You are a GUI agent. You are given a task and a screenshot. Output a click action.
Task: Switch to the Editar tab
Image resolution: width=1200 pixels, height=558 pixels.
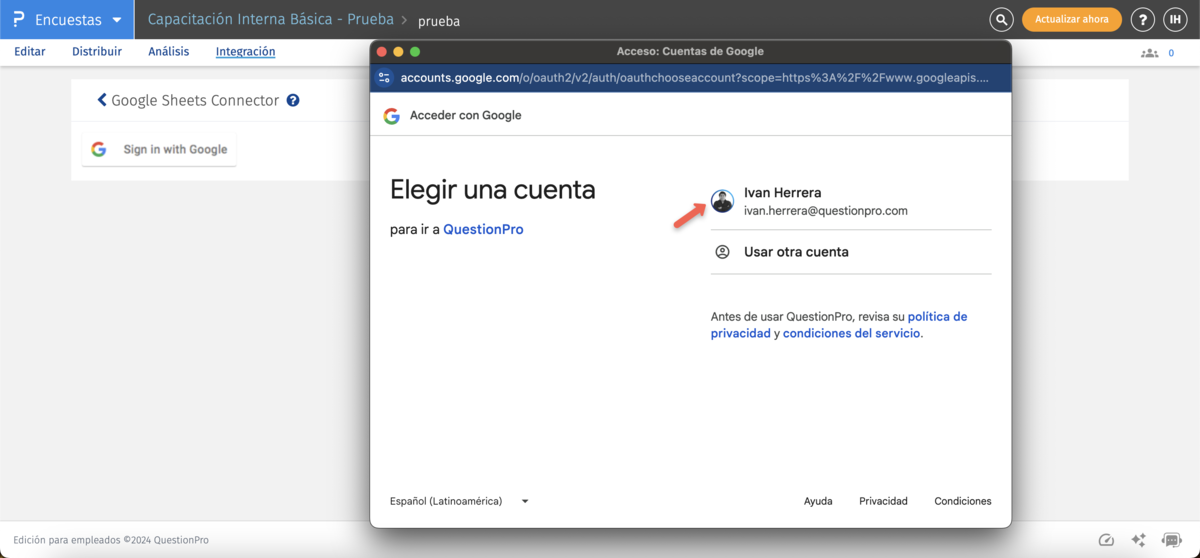(30, 52)
